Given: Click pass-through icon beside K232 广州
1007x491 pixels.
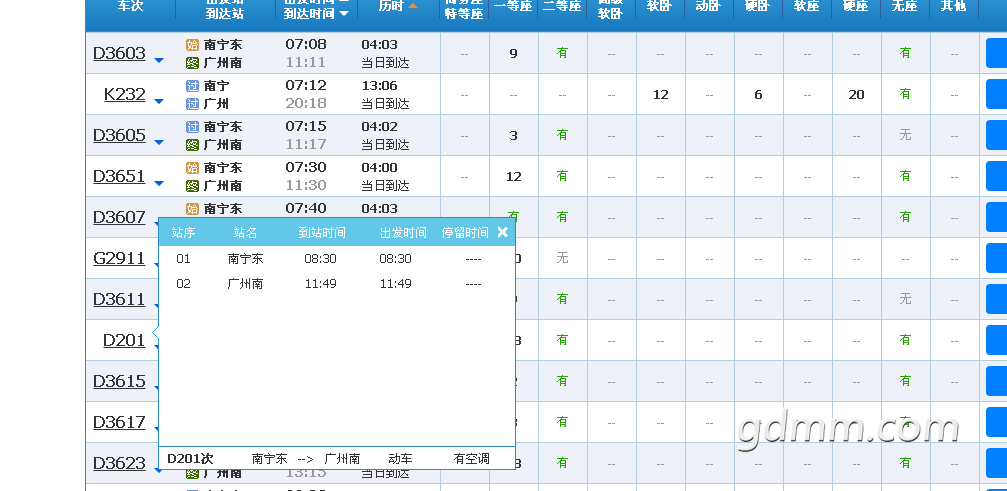Looking at the screenshot, I should pyautogui.click(x=192, y=104).
